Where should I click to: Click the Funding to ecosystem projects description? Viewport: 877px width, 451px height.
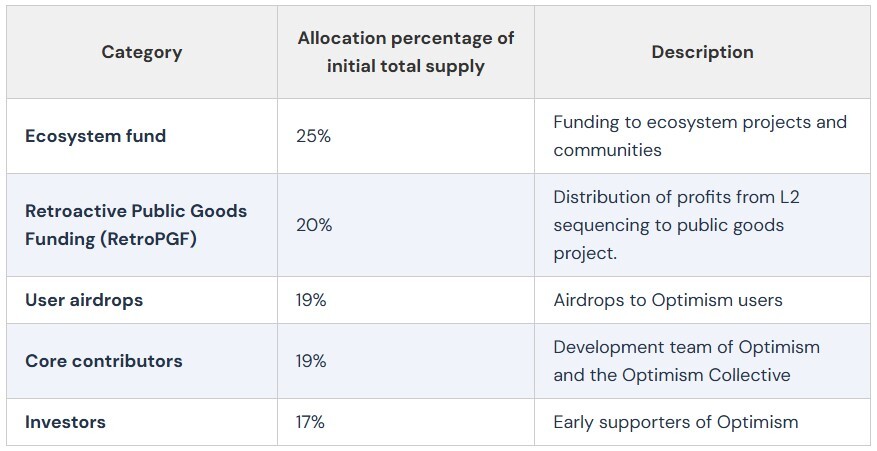[x=700, y=136]
